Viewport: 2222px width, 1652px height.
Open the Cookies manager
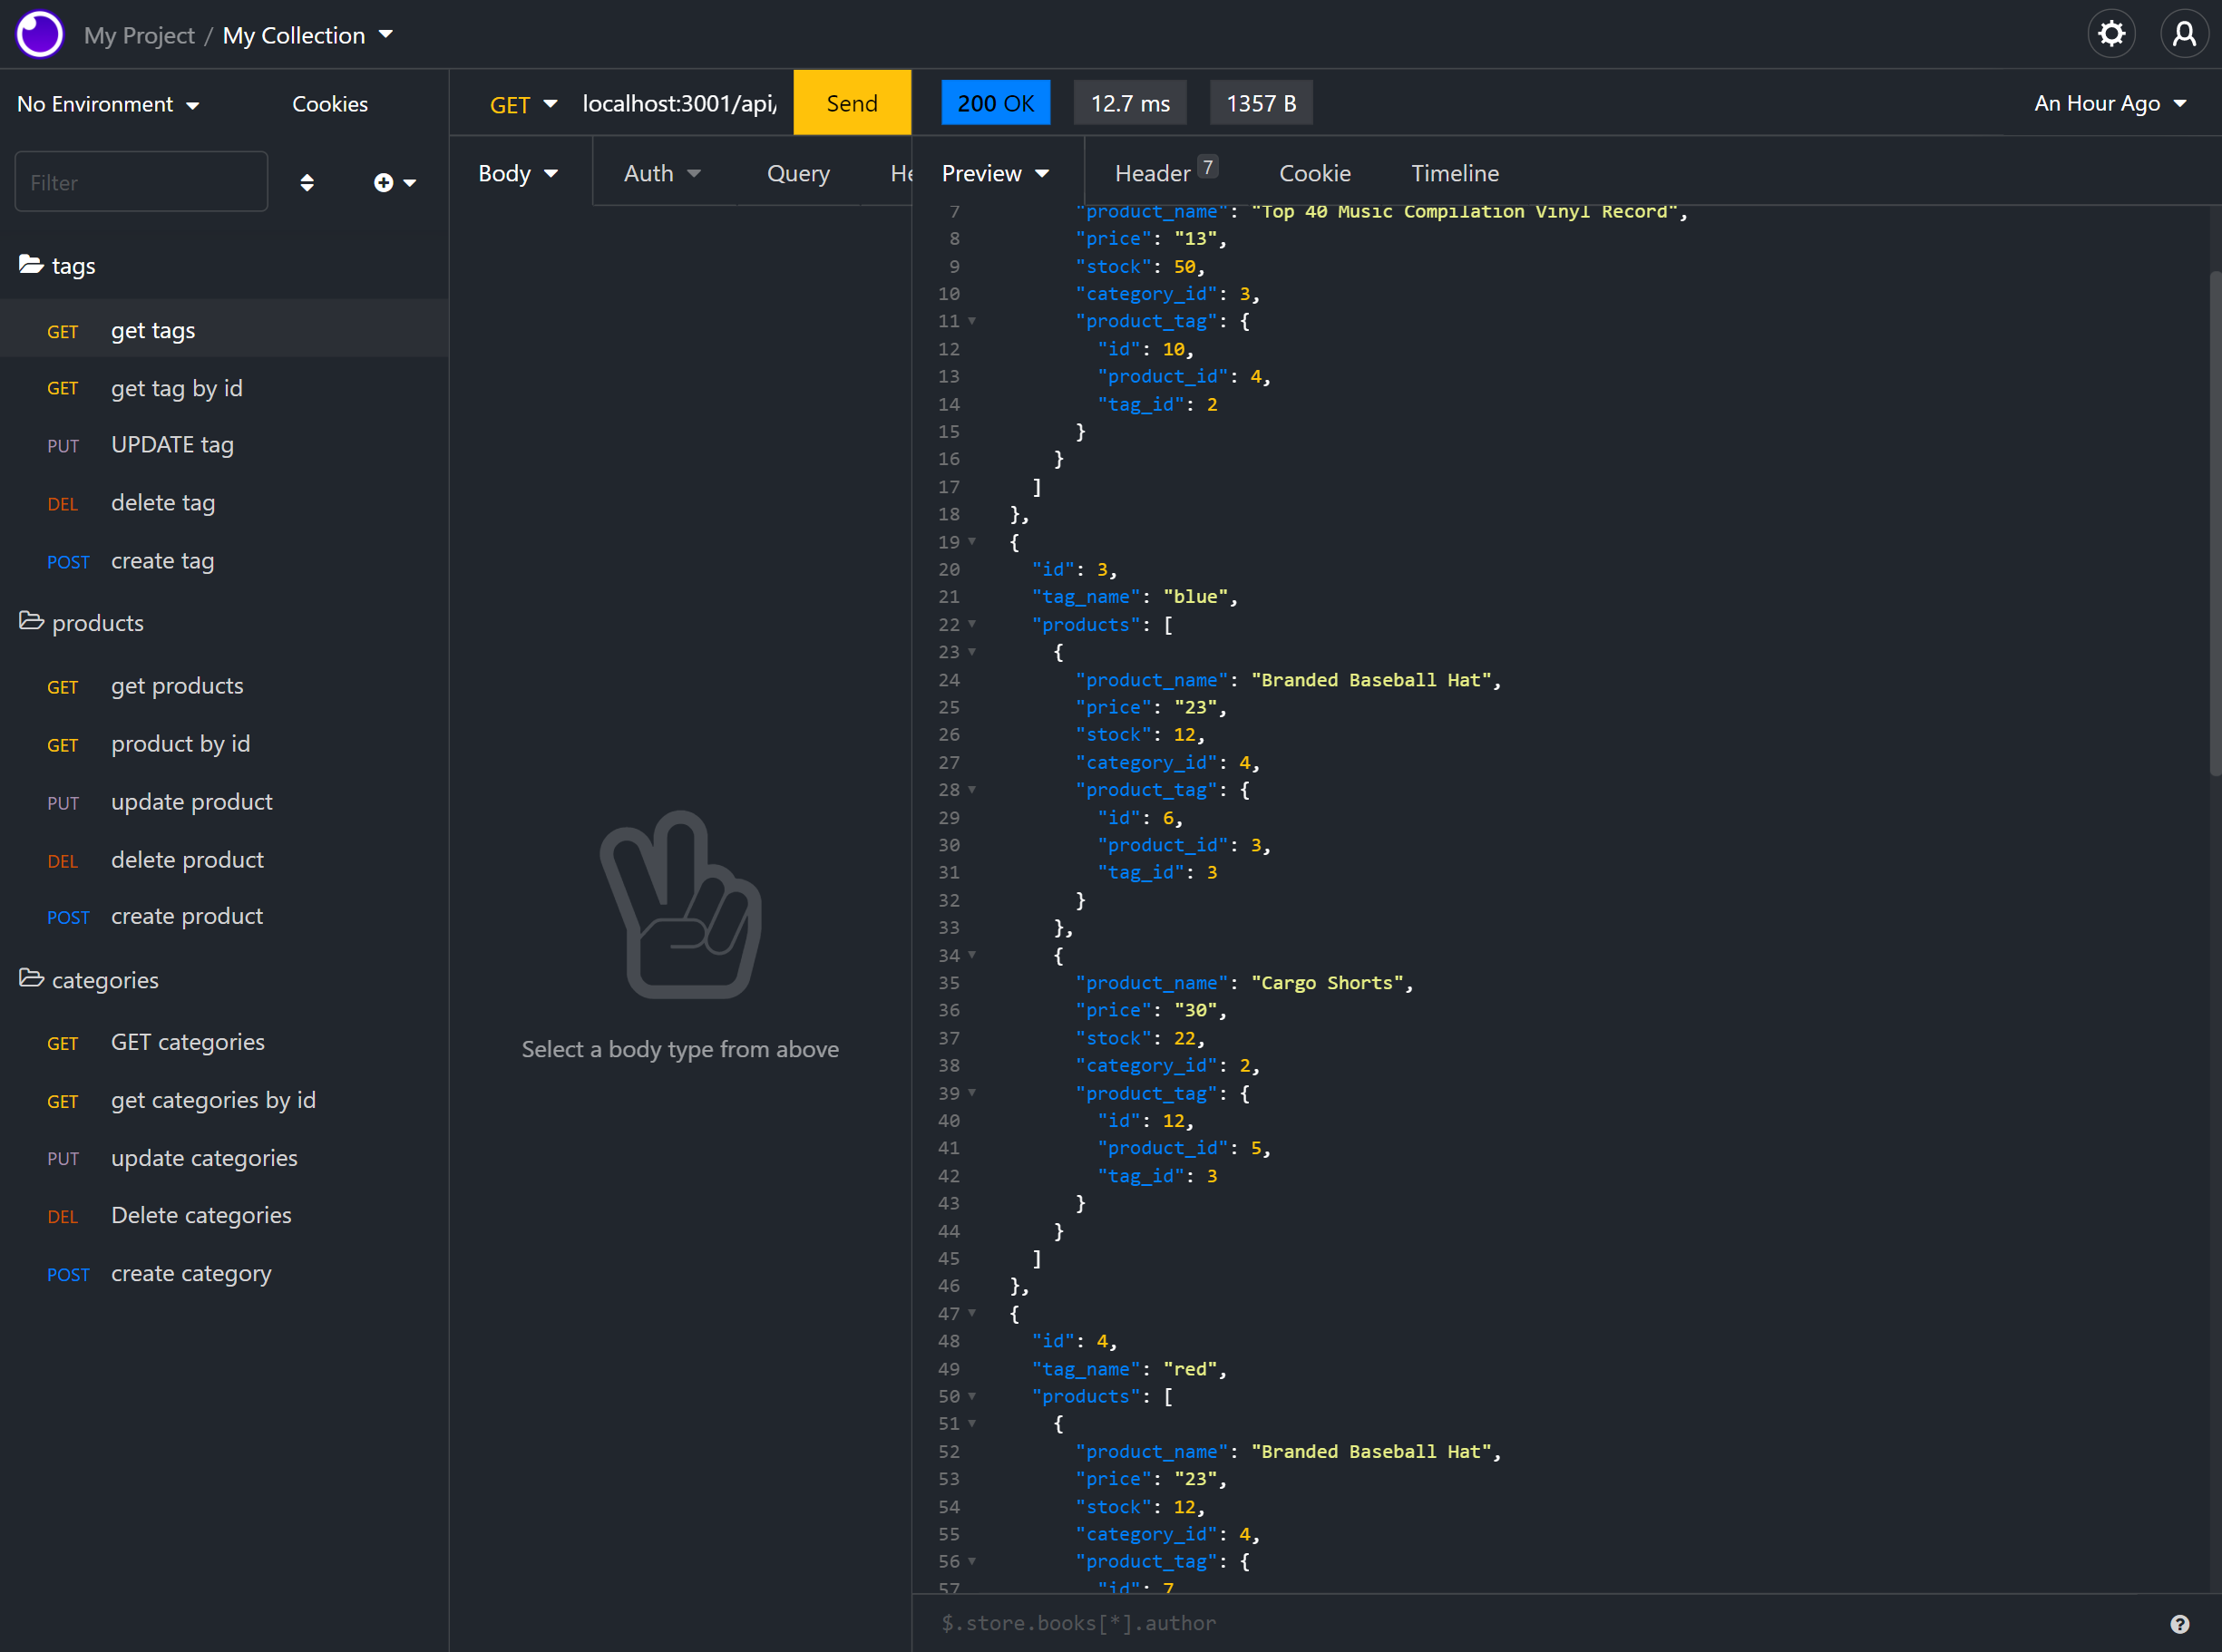329,103
